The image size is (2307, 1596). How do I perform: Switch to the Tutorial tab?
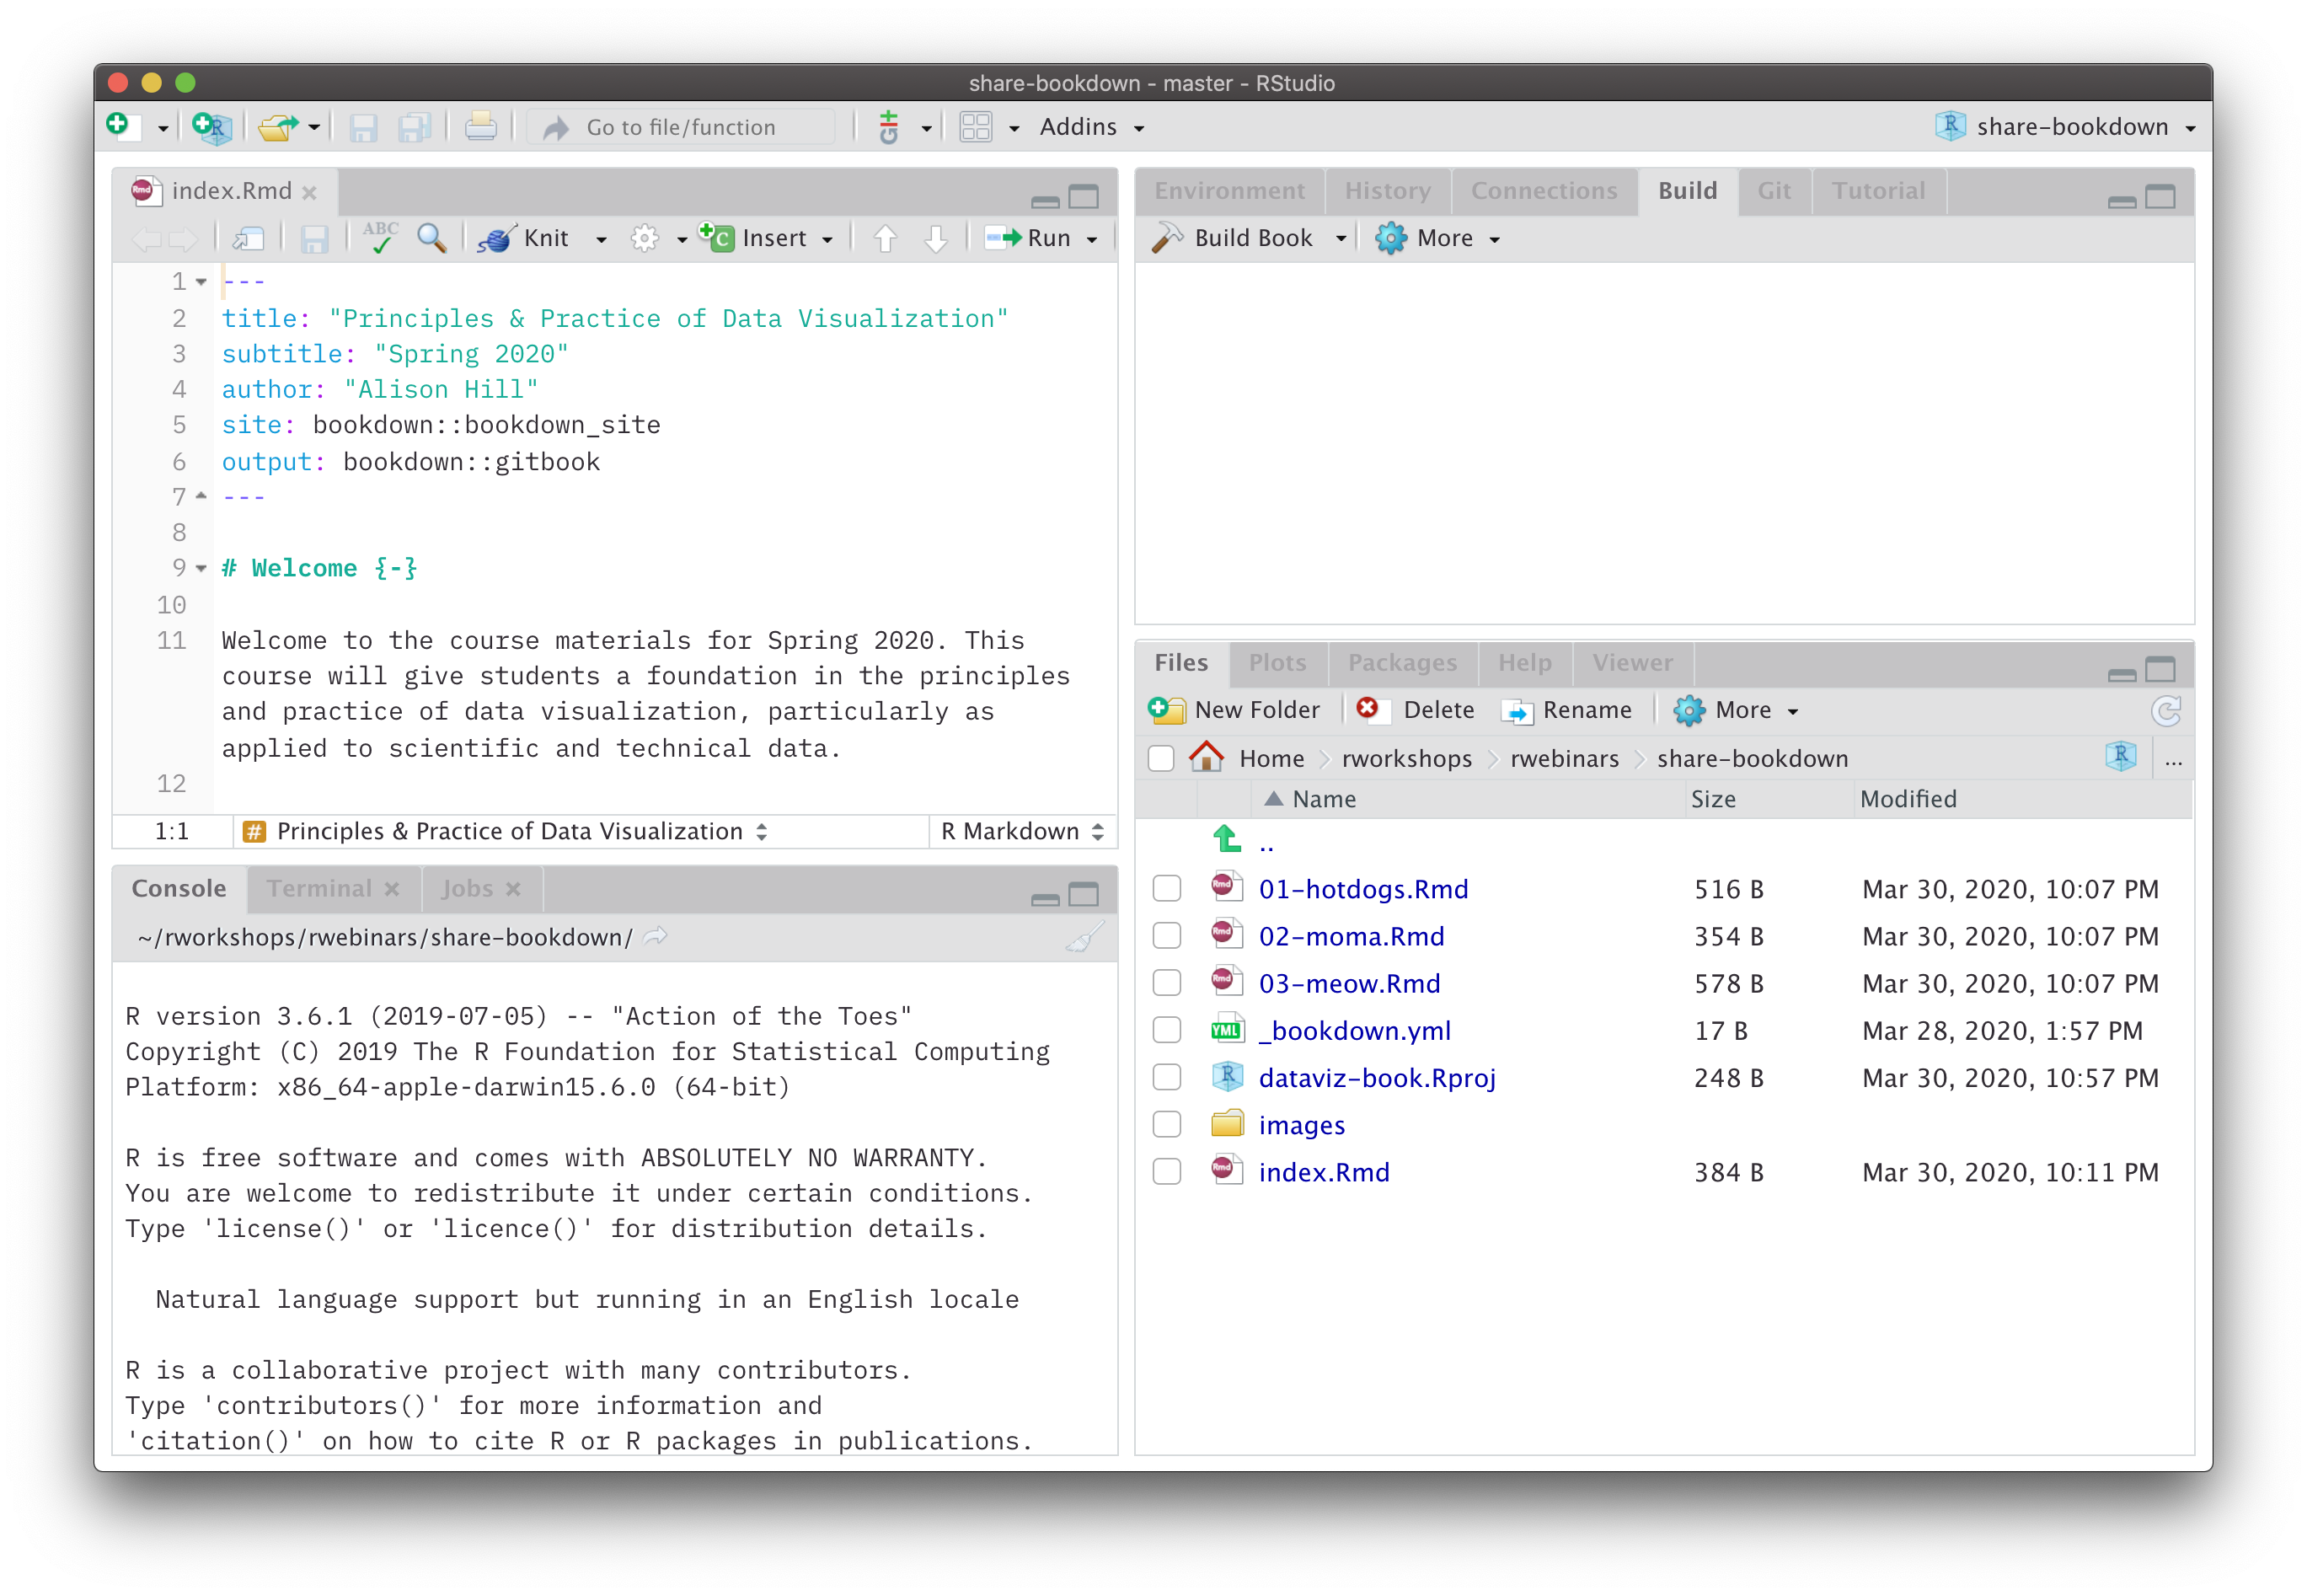click(x=1877, y=190)
